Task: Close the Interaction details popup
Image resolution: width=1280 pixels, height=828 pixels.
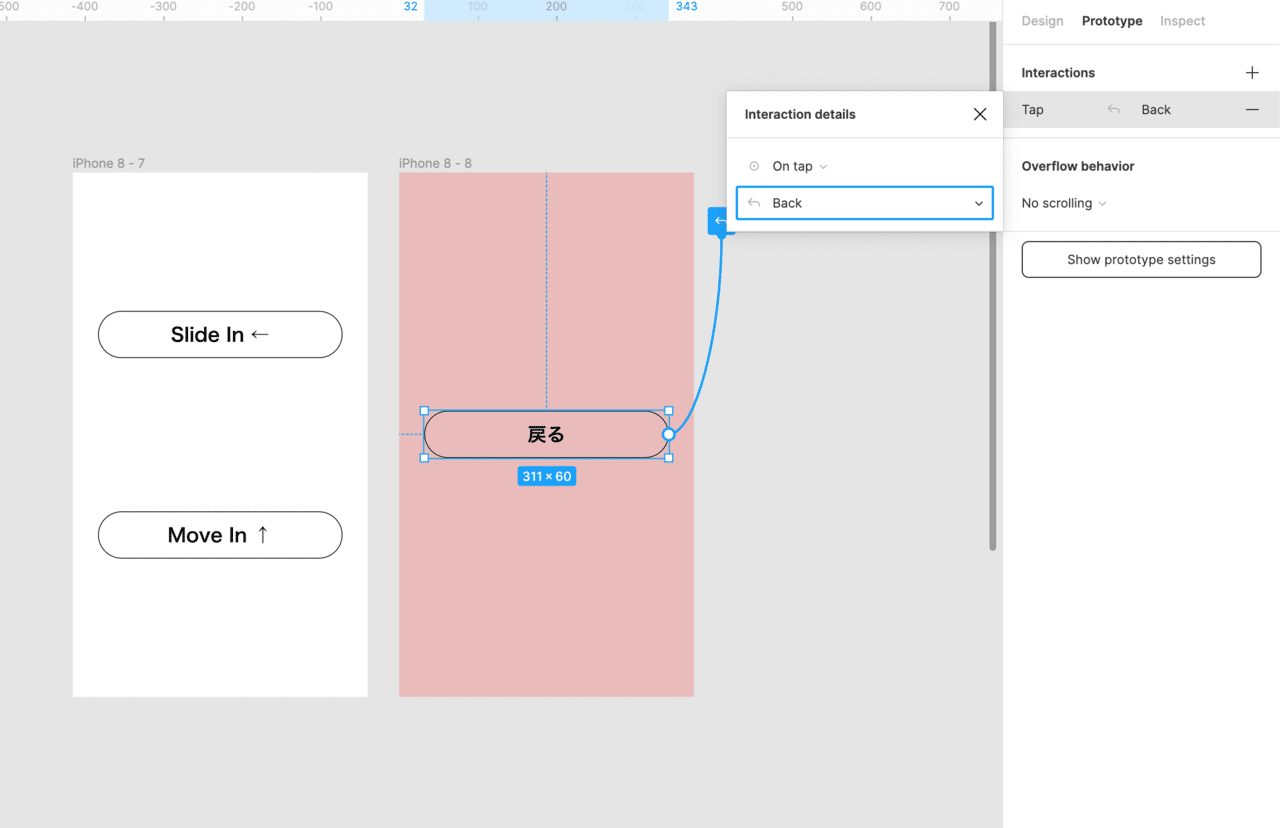Action: 980,114
